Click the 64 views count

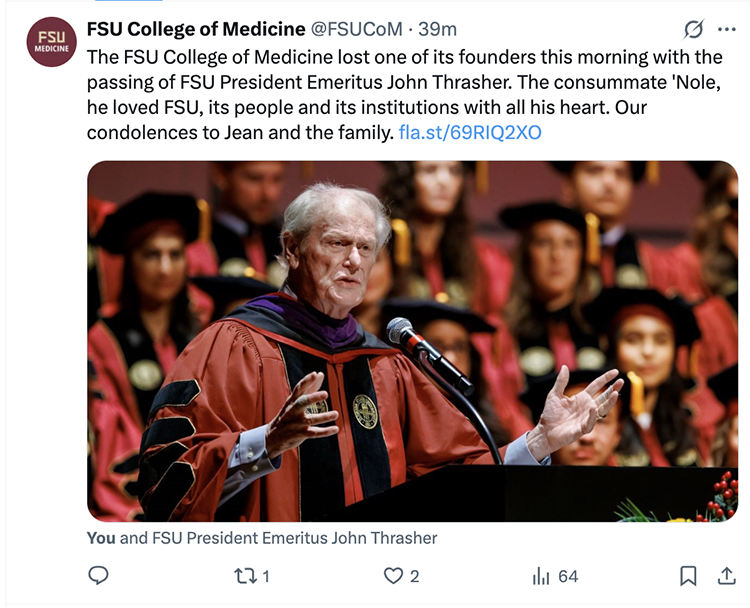(x=568, y=576)
